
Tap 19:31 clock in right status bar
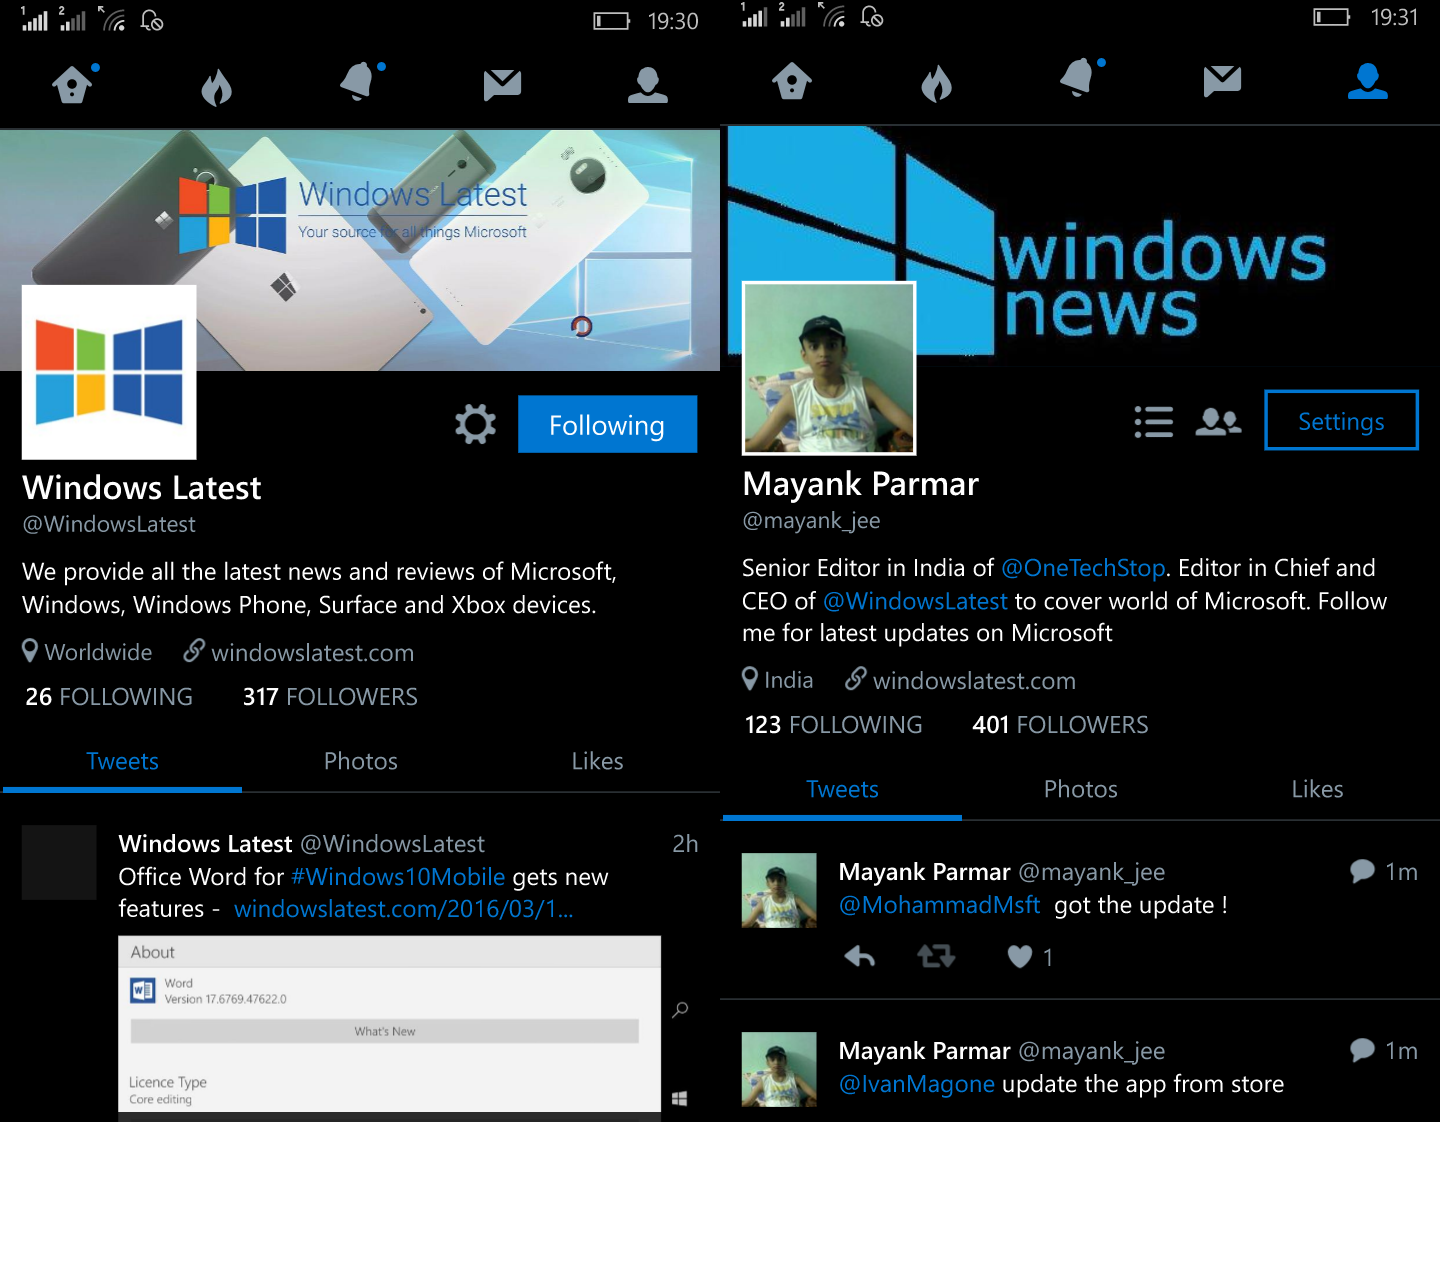(x=1394, y=17)
